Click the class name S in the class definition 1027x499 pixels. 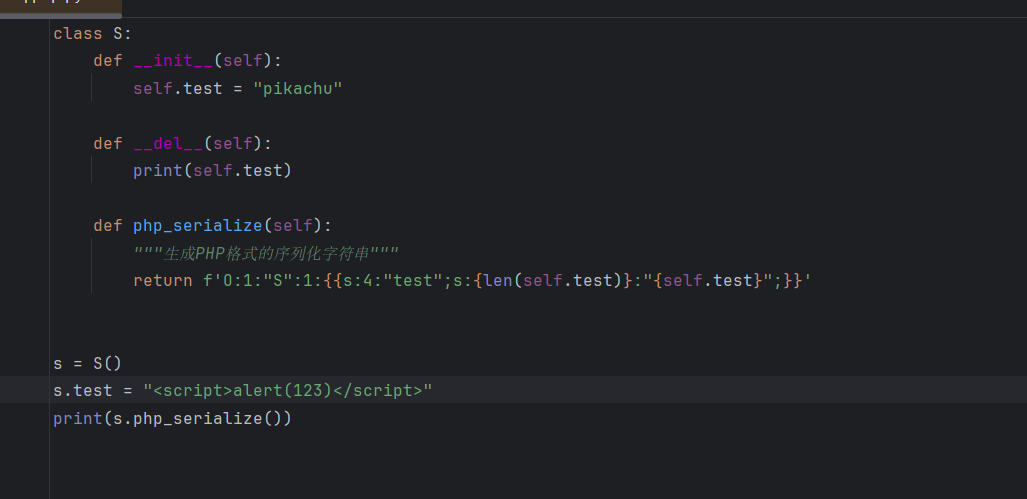coord(118,33)
